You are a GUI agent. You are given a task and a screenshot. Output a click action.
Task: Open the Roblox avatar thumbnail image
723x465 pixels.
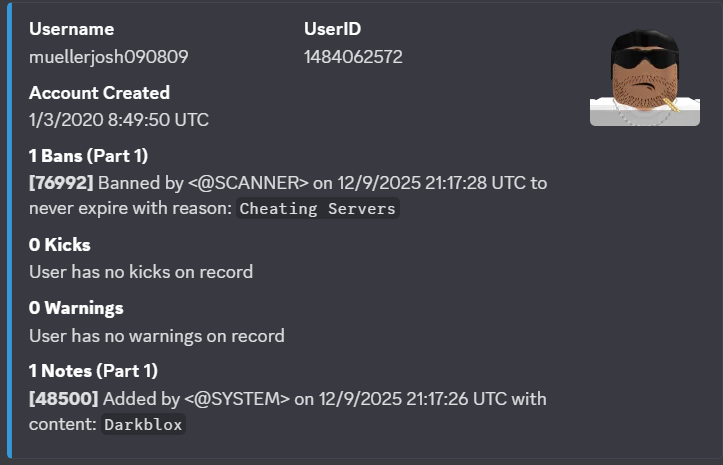645,77
